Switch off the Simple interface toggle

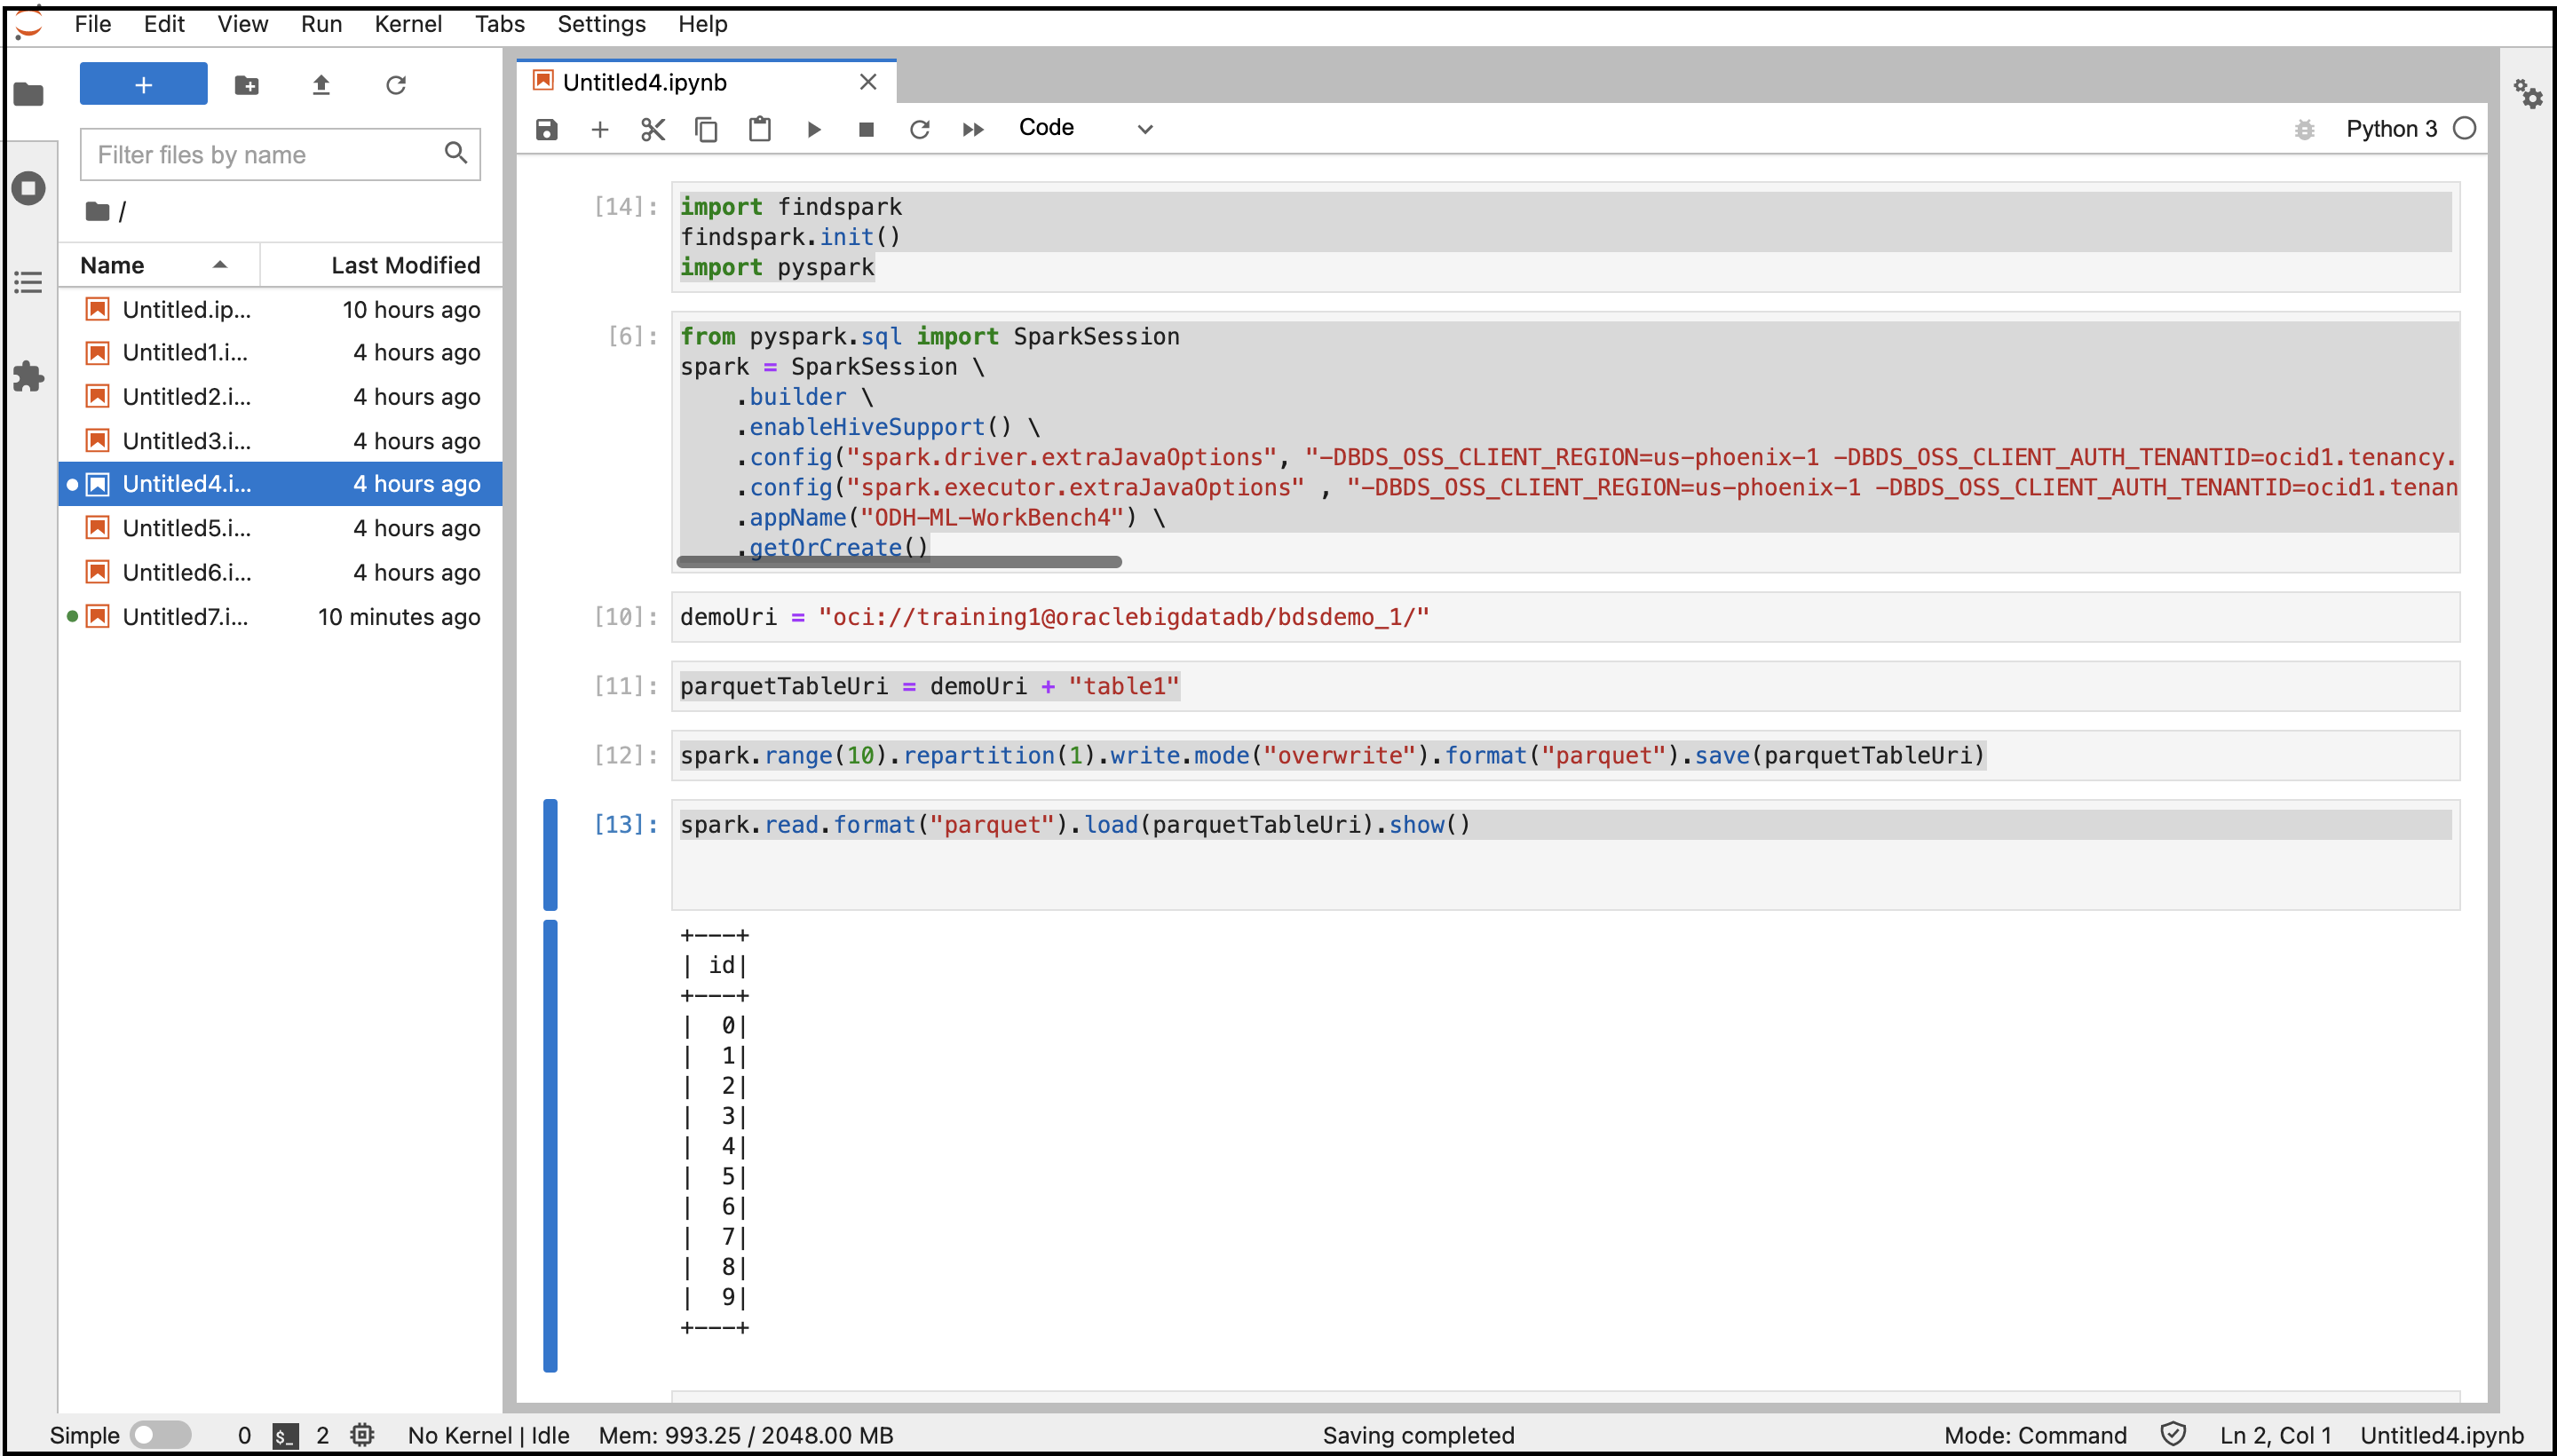pyautogui.click(x=160, y=1434)
